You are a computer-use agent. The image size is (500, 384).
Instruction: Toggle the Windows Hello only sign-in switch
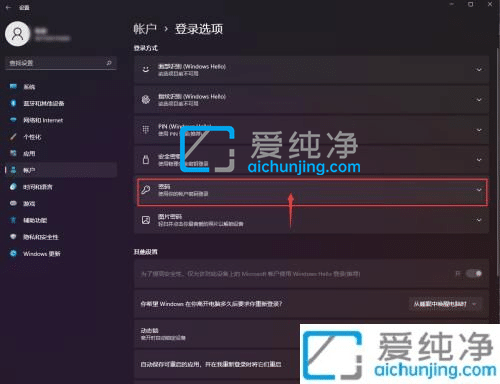474,274
